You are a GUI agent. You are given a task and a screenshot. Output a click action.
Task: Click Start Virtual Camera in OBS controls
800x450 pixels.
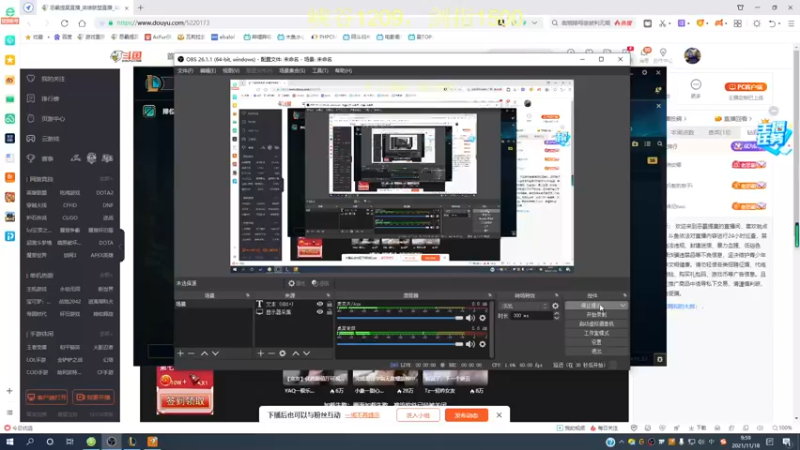coord(596,324)
